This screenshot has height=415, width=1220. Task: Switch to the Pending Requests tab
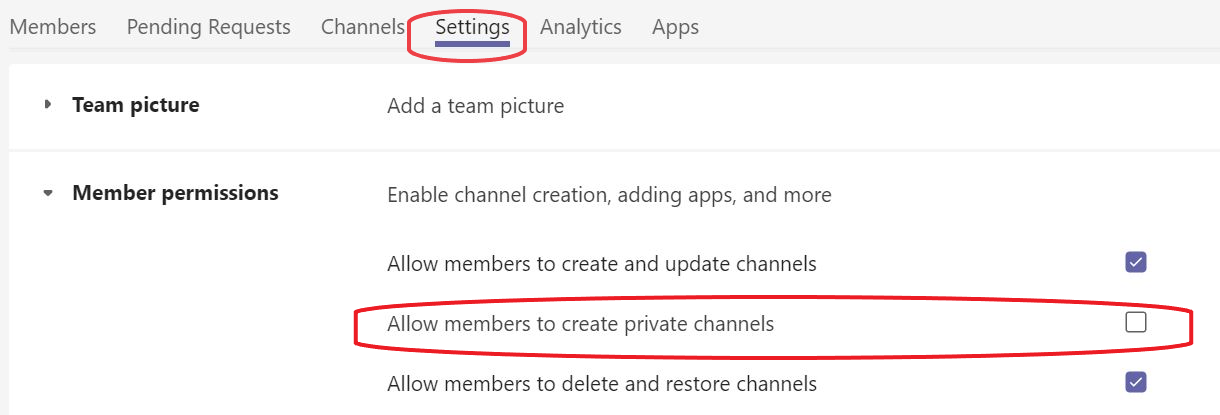(x=208, y=27)
